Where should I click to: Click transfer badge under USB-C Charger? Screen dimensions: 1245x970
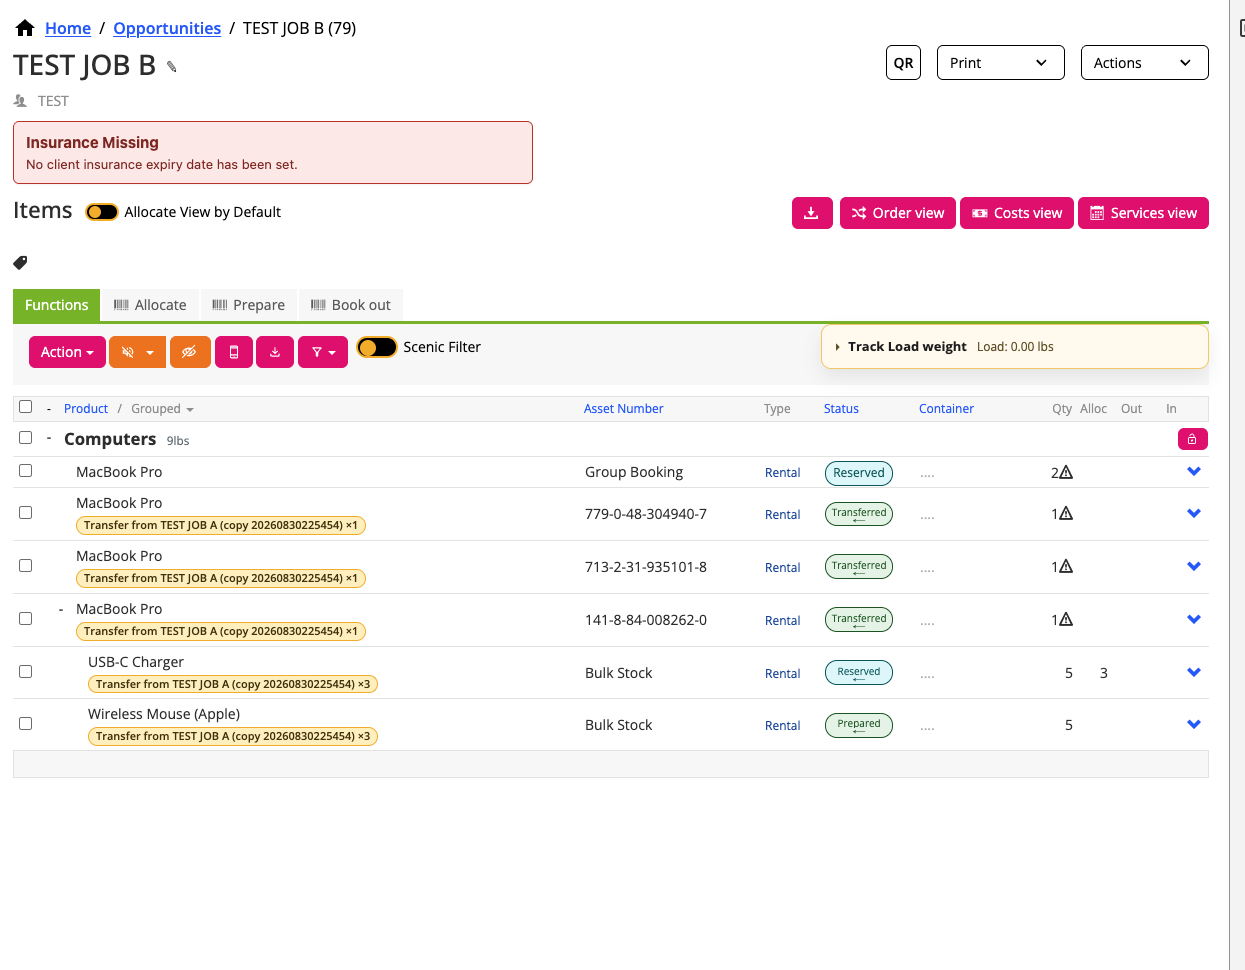point(233,684)
